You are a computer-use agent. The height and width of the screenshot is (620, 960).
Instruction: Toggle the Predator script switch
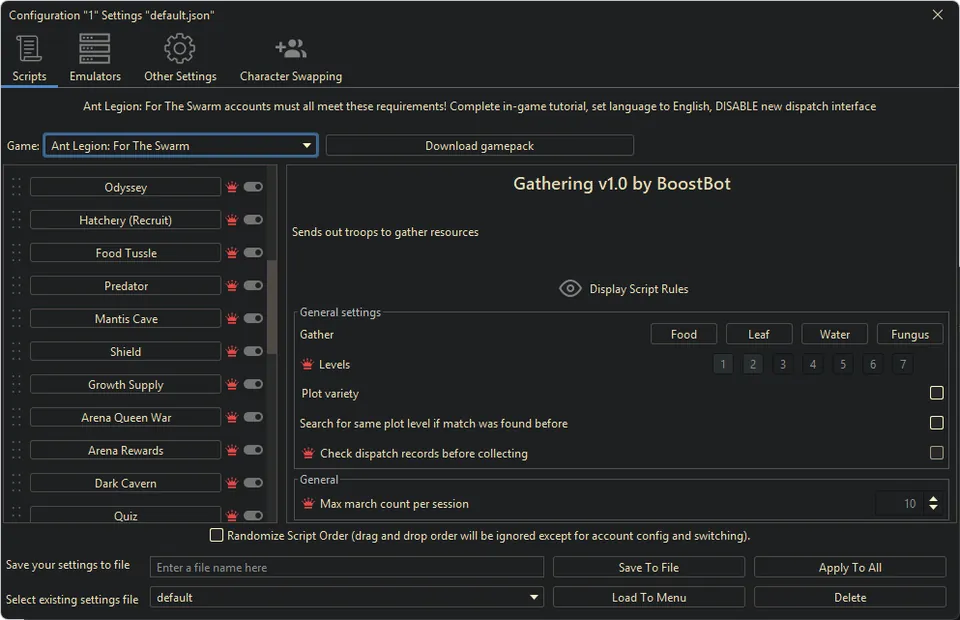click(x=253, y=286)
